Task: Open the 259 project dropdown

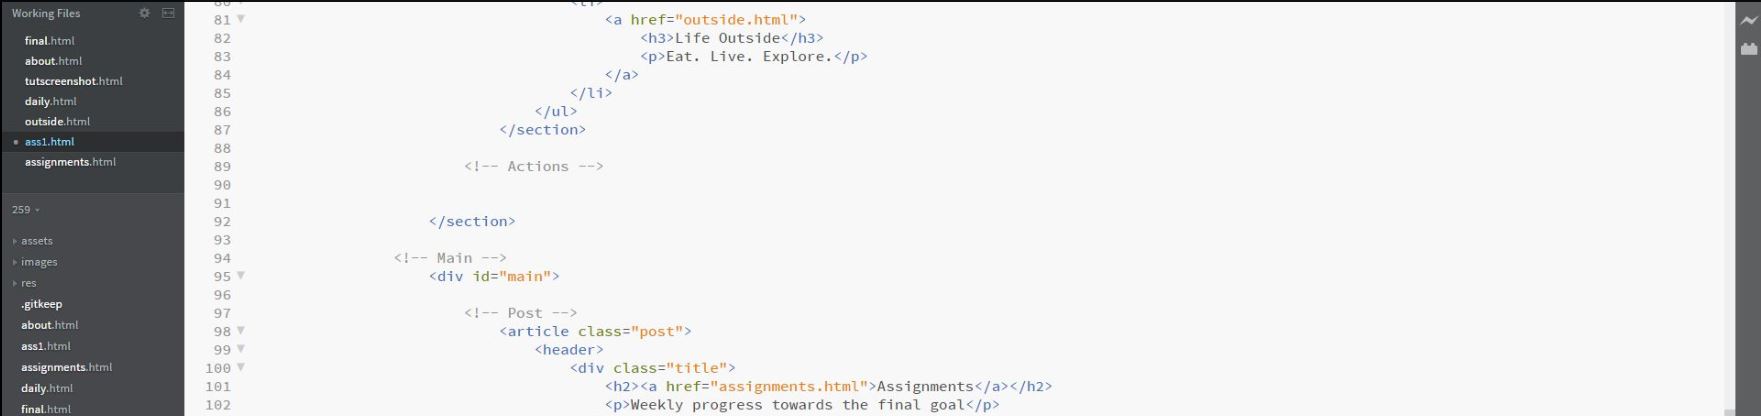Action: [x=26, y=210]
